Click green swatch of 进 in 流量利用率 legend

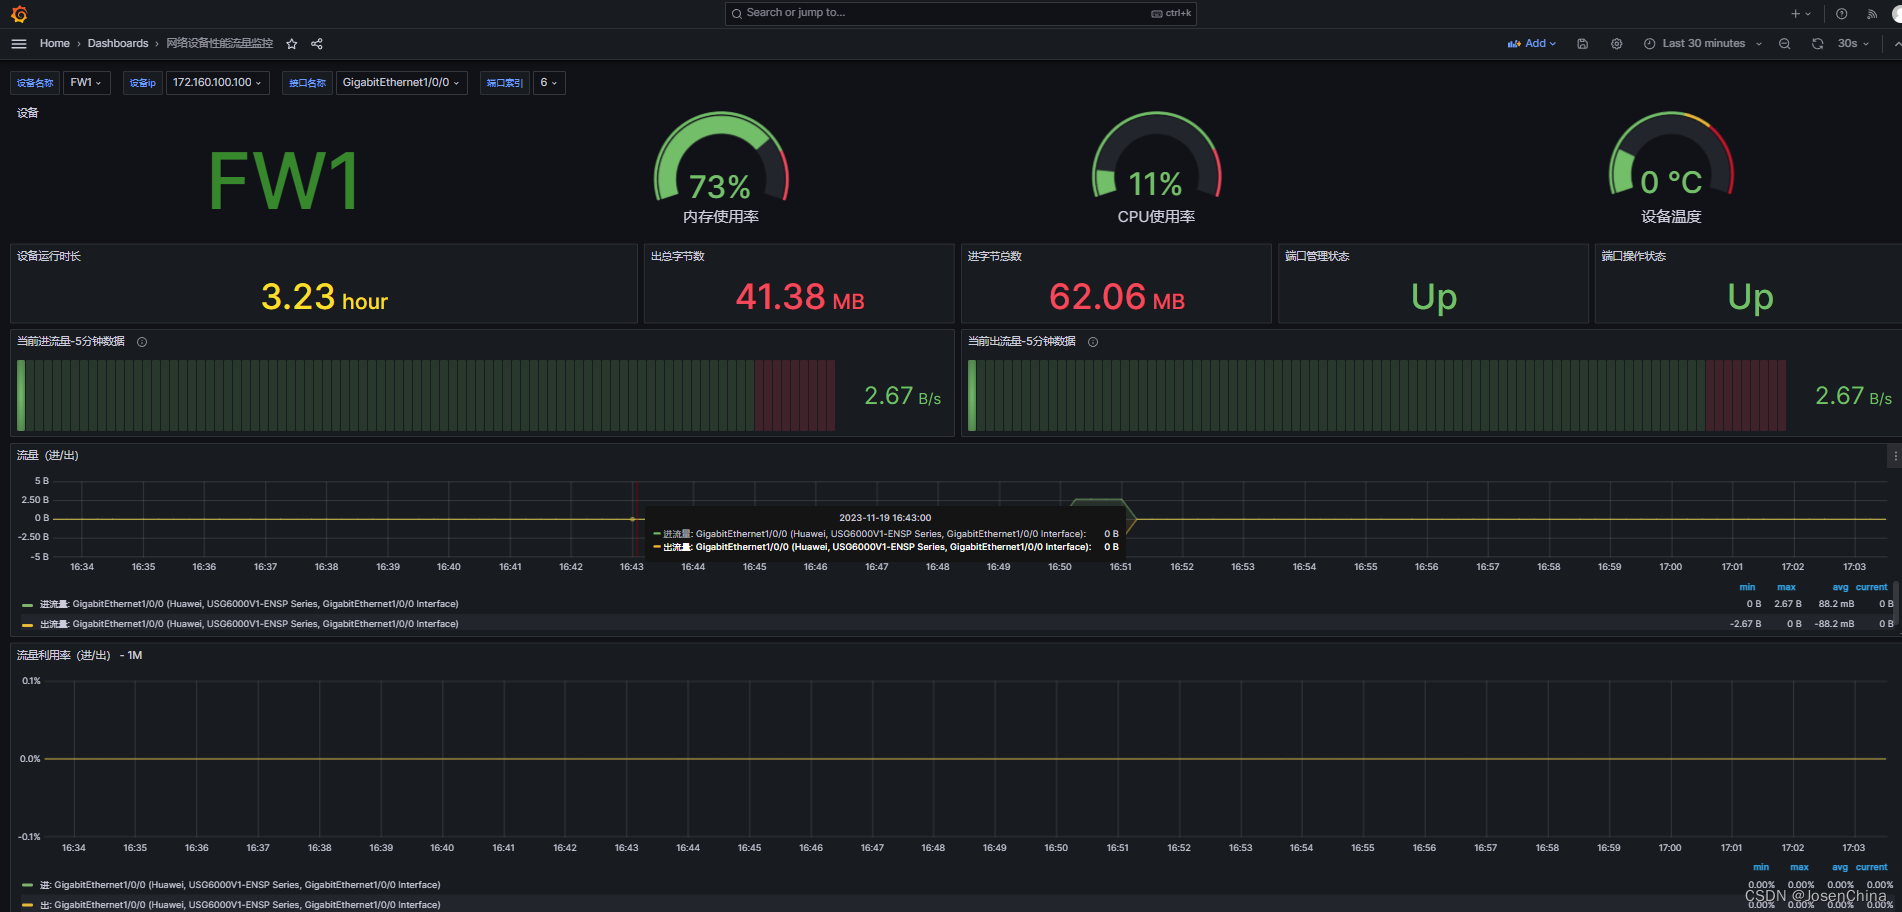27,886
